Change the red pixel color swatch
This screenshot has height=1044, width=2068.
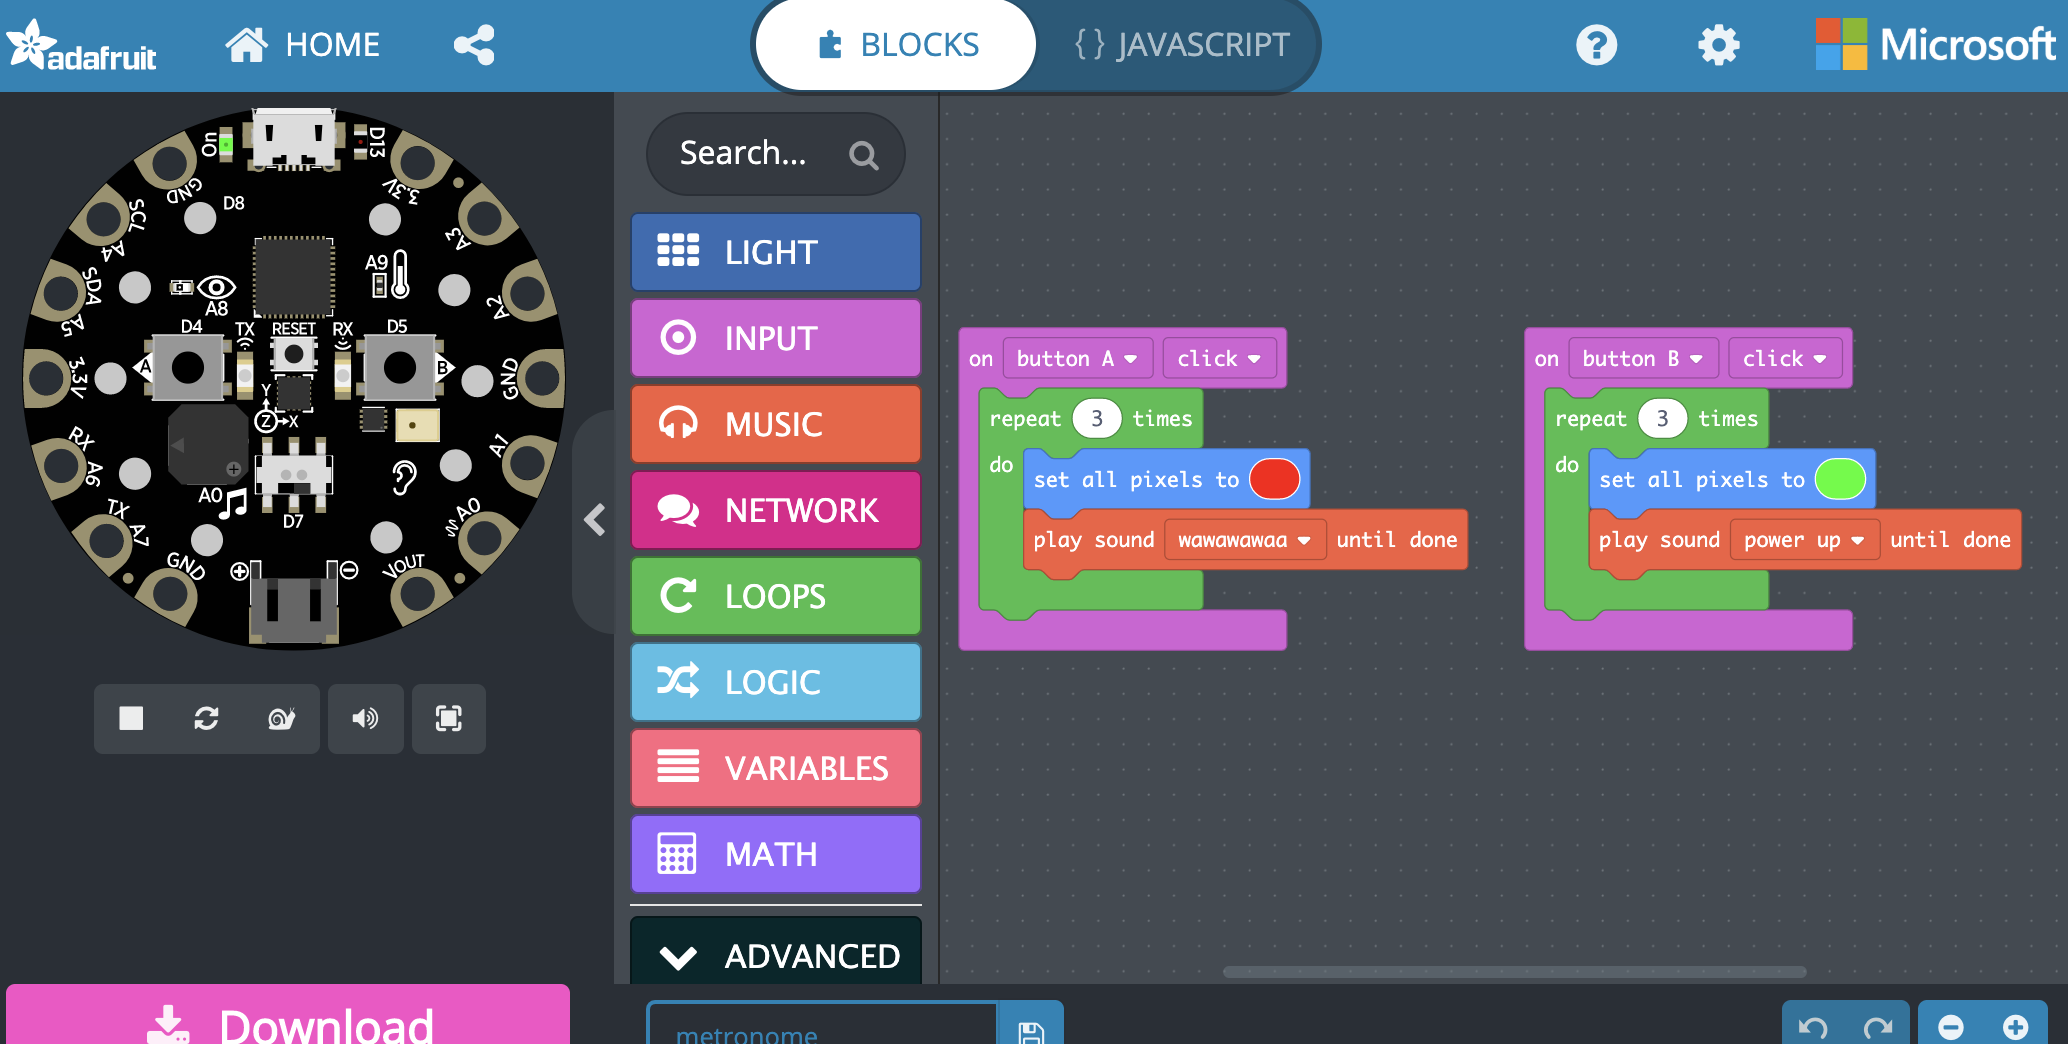[1274, 479]
